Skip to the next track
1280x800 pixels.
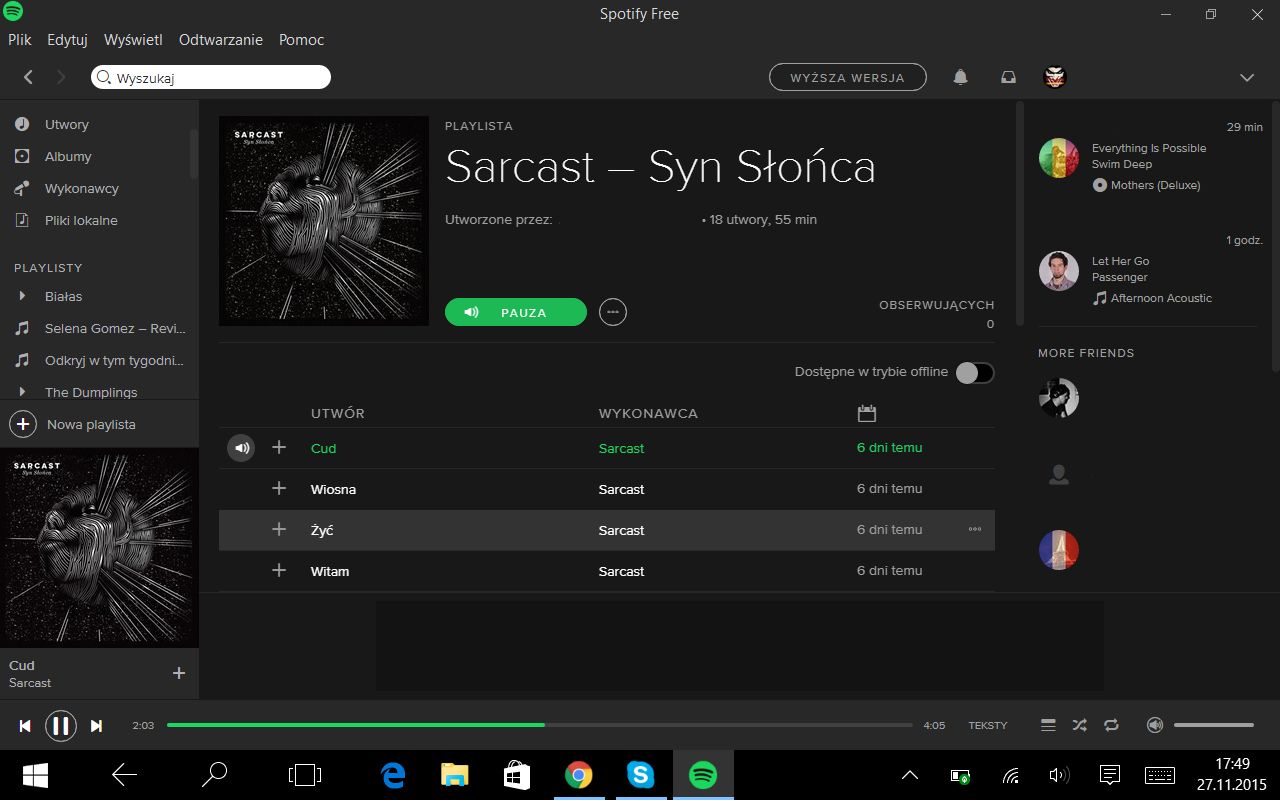(97, 726)
